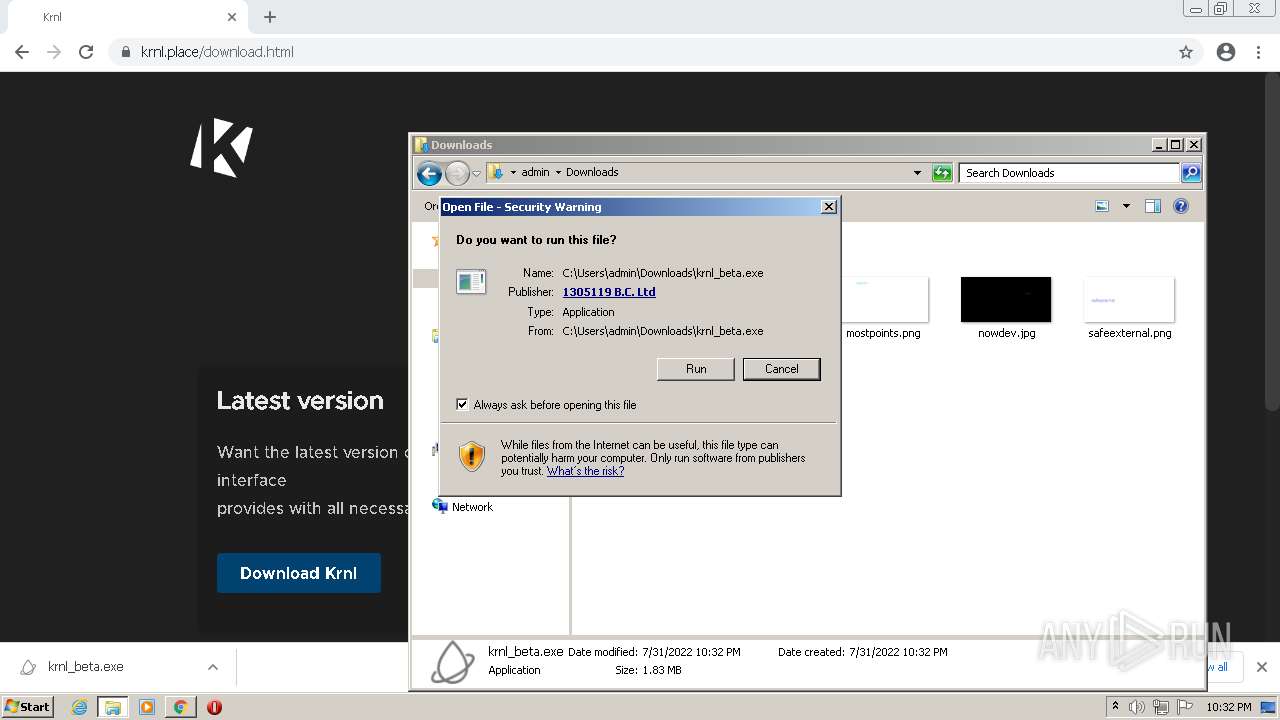Open Explorer help icon
The height and width of the screenshot is (720, 1280).
[1181, 206]
